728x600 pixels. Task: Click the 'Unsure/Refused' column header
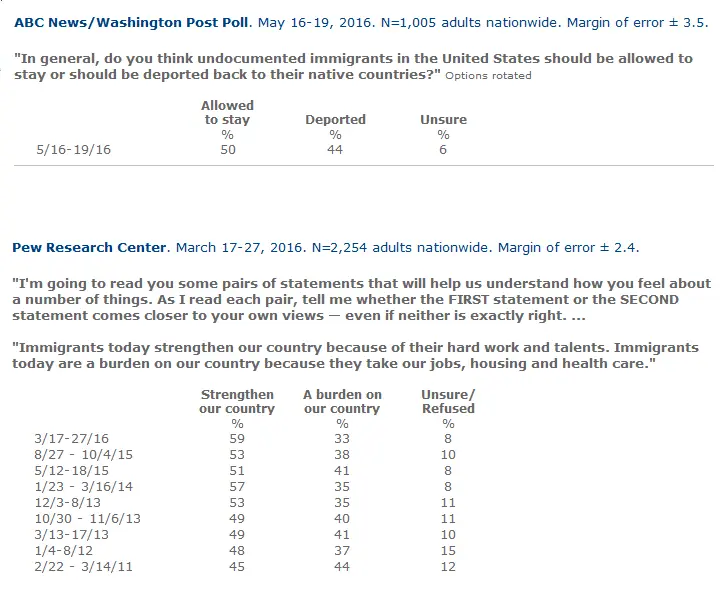[448, 401]
